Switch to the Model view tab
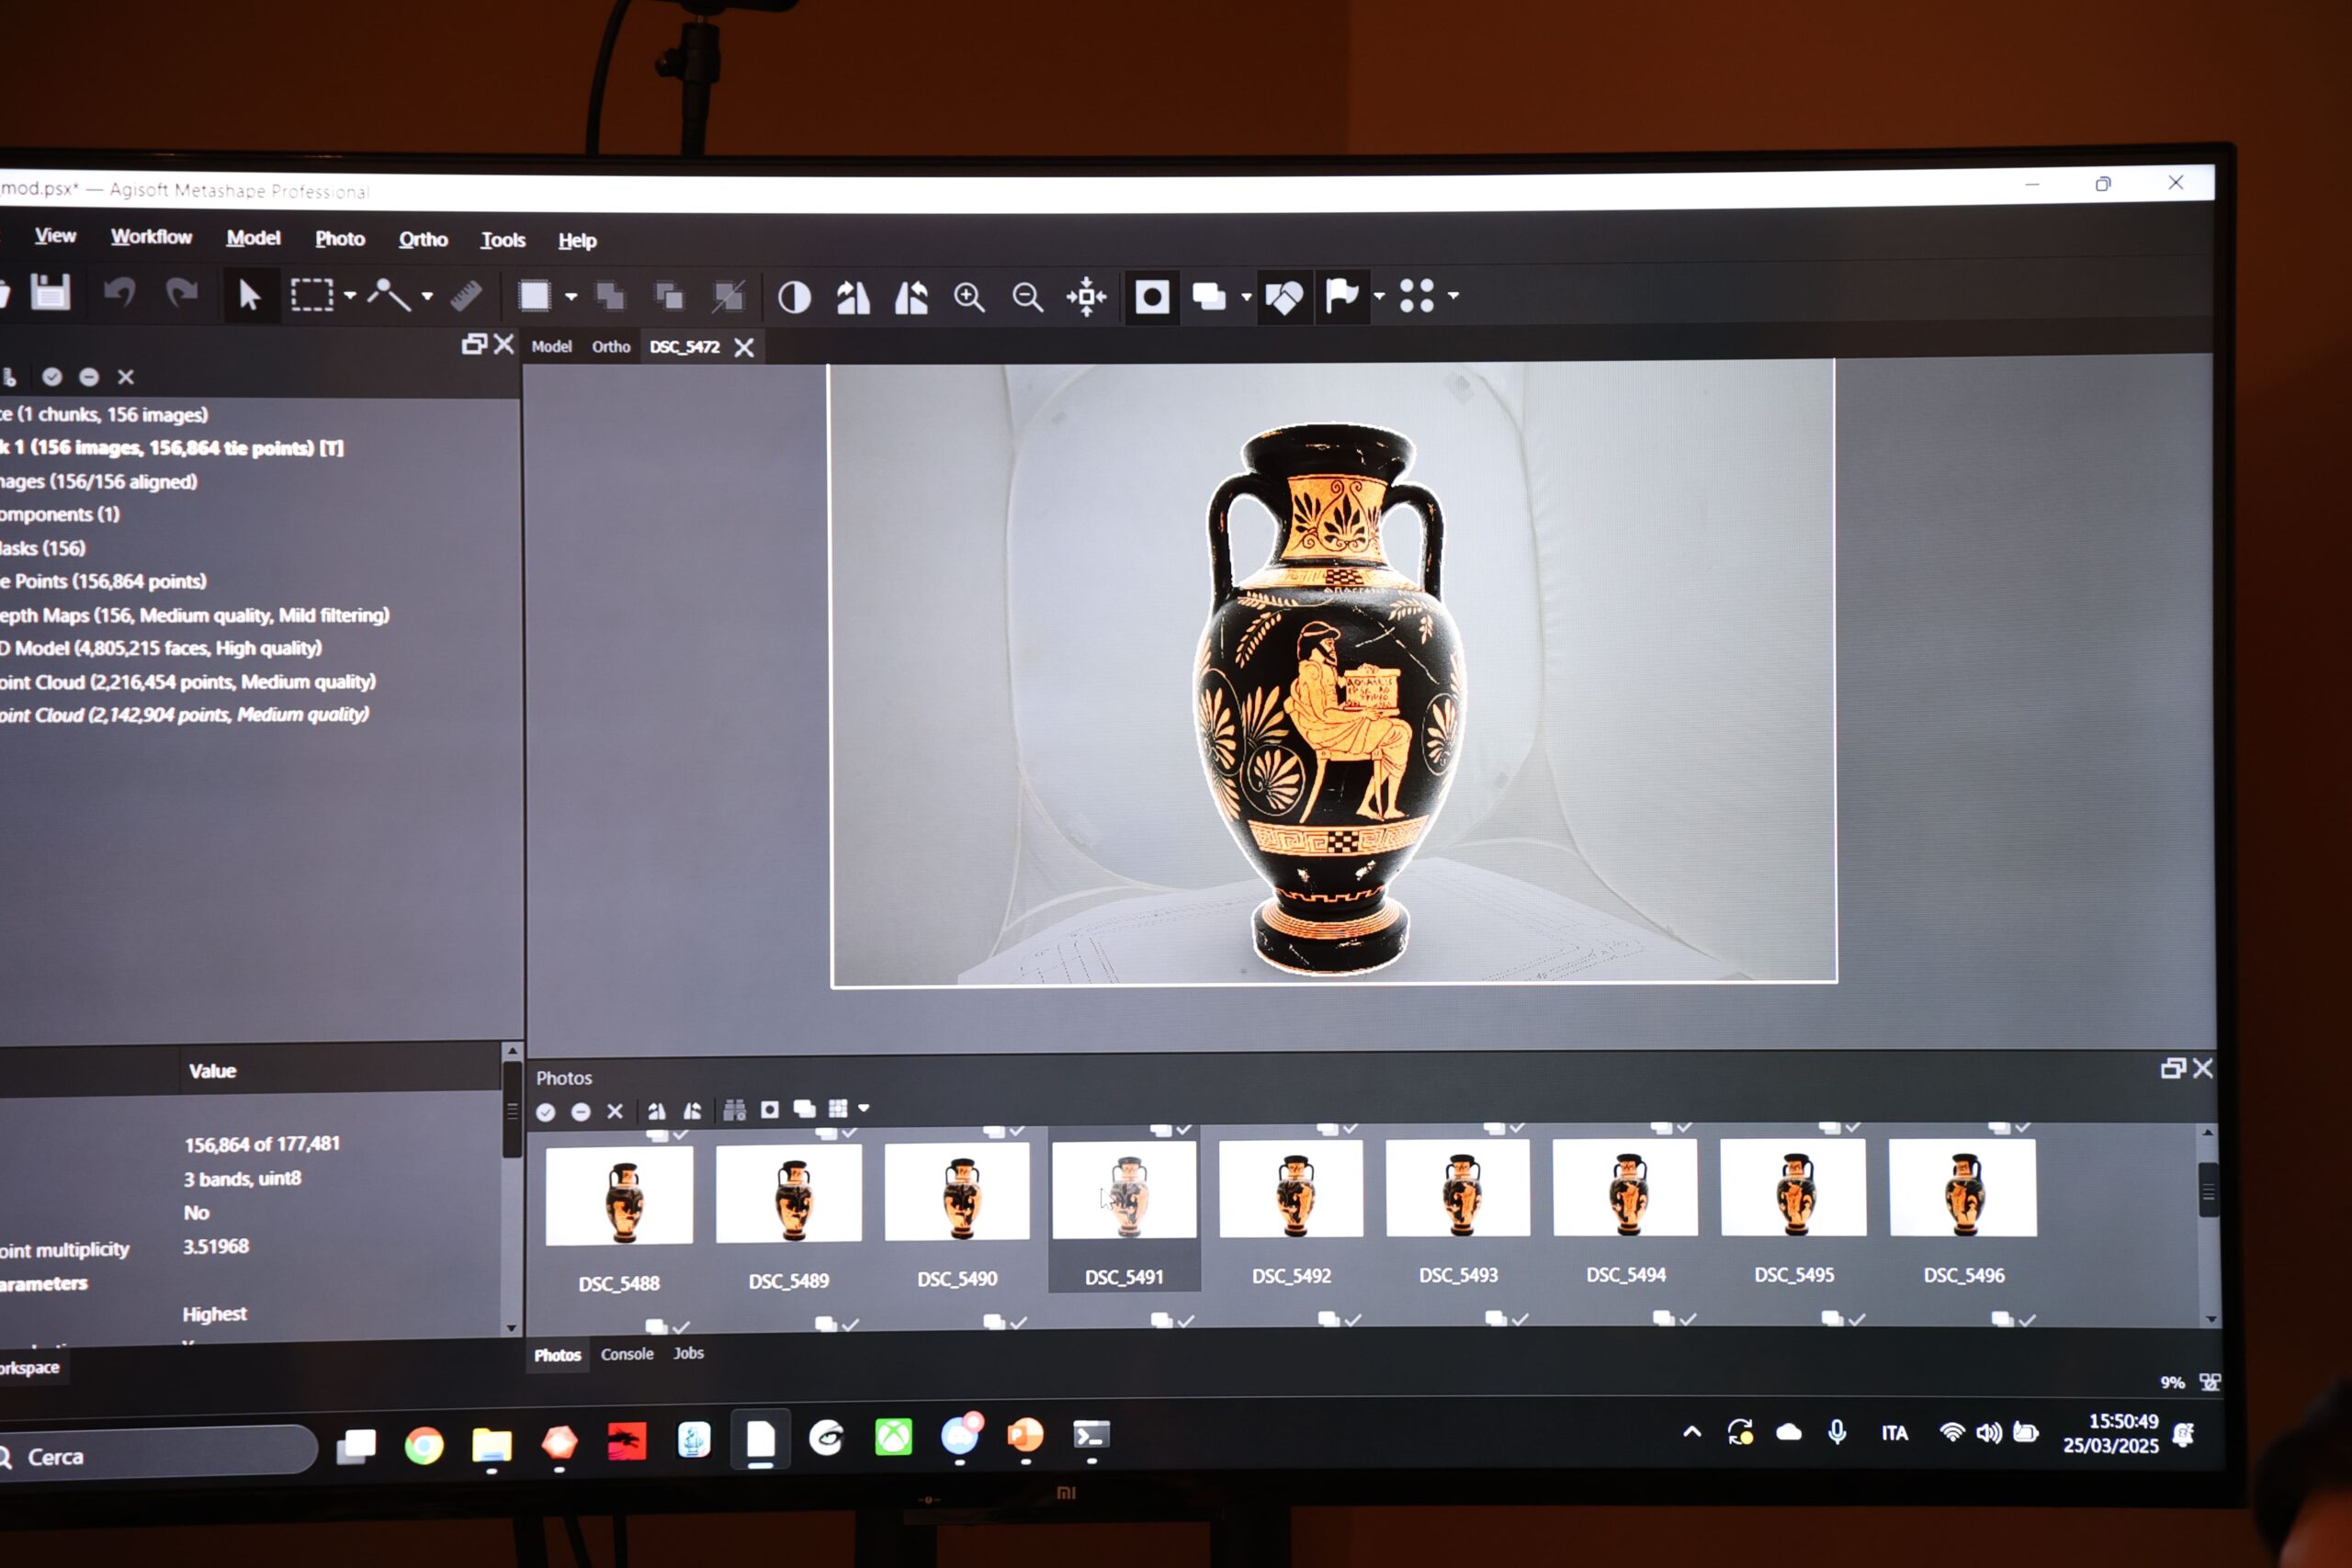The image size is (2352, 1568). [551, 347]
